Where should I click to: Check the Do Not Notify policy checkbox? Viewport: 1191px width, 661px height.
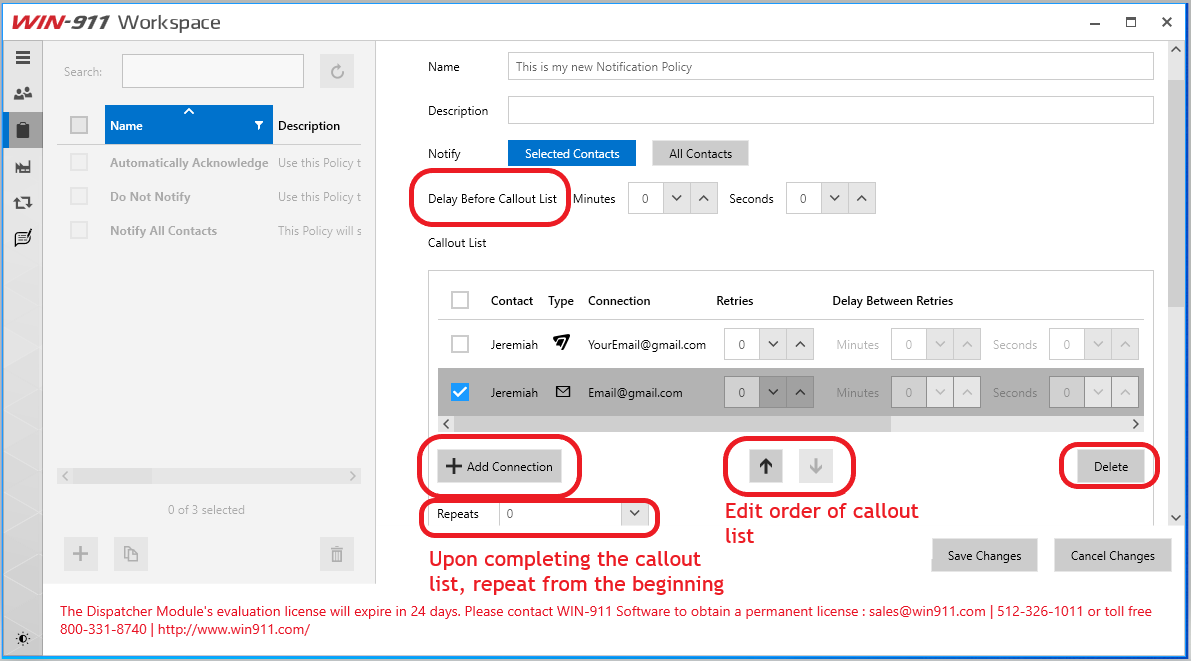[79, 196]
